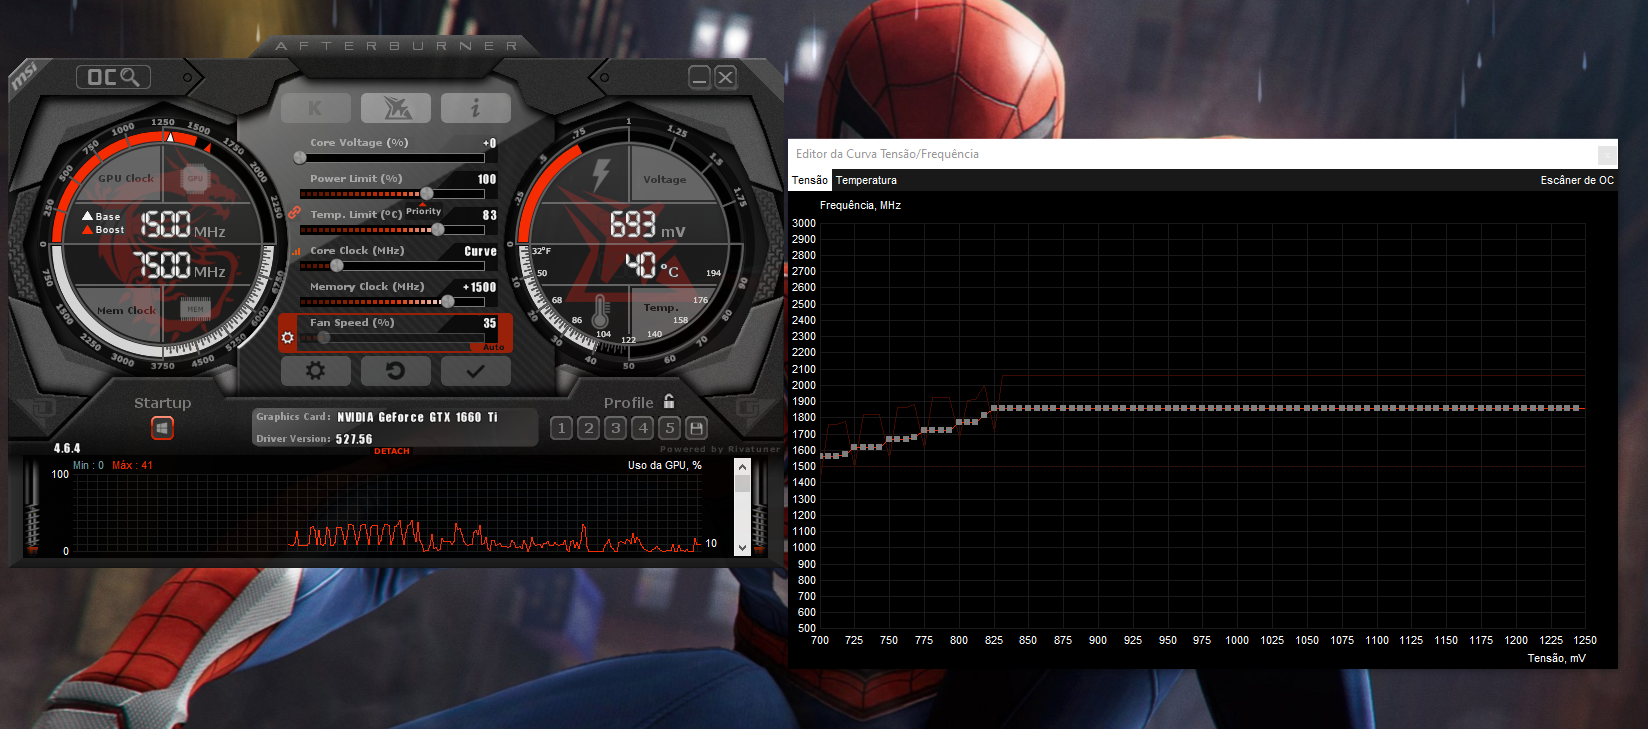Select profile slot 3
Image resolution: width=1648 pixels, height=729 pixels.
click(x=616, y=428)
